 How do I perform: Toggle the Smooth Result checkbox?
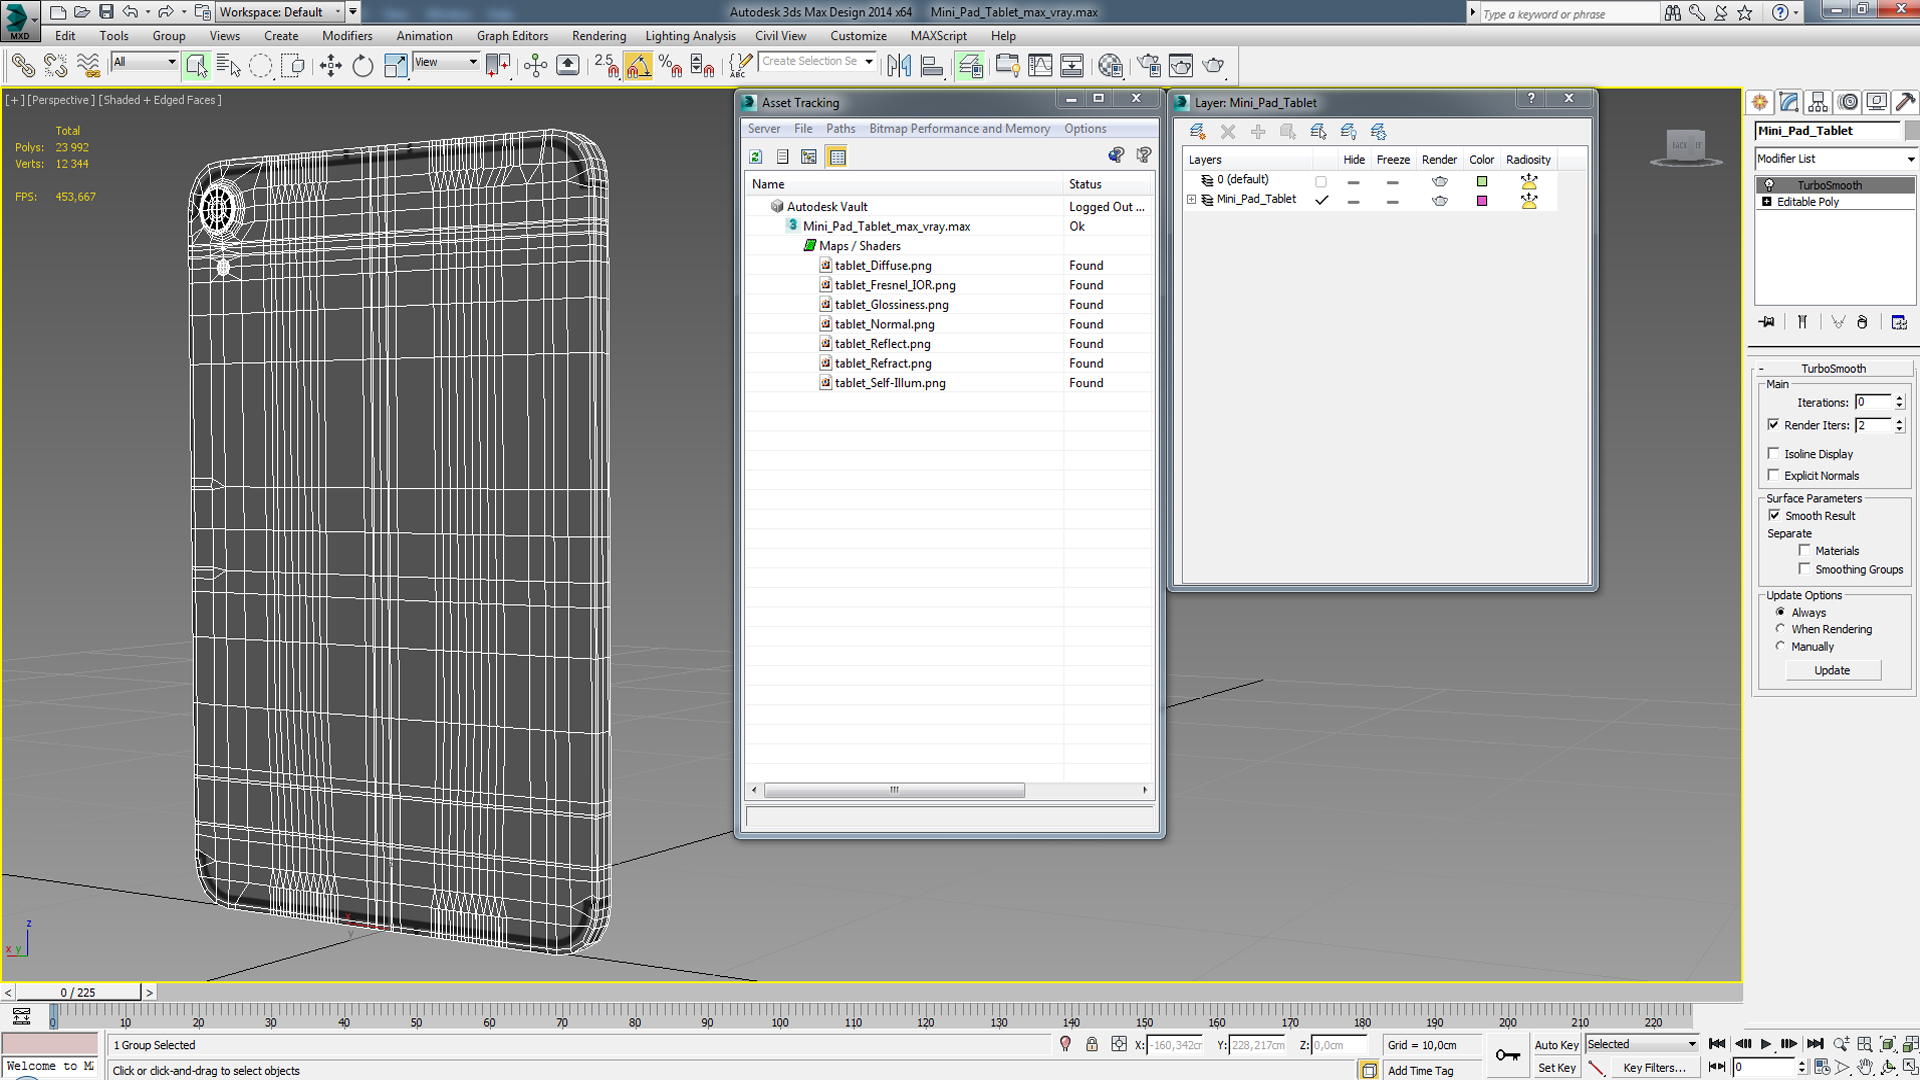coord(1774,515)
